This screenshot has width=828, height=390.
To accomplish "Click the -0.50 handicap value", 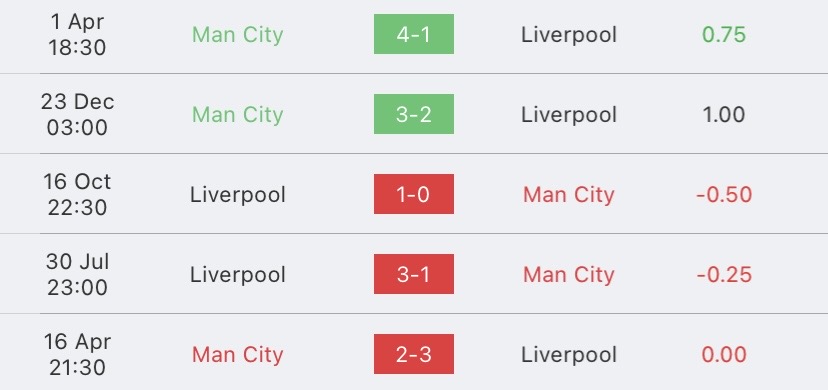I will pos(724,195).
